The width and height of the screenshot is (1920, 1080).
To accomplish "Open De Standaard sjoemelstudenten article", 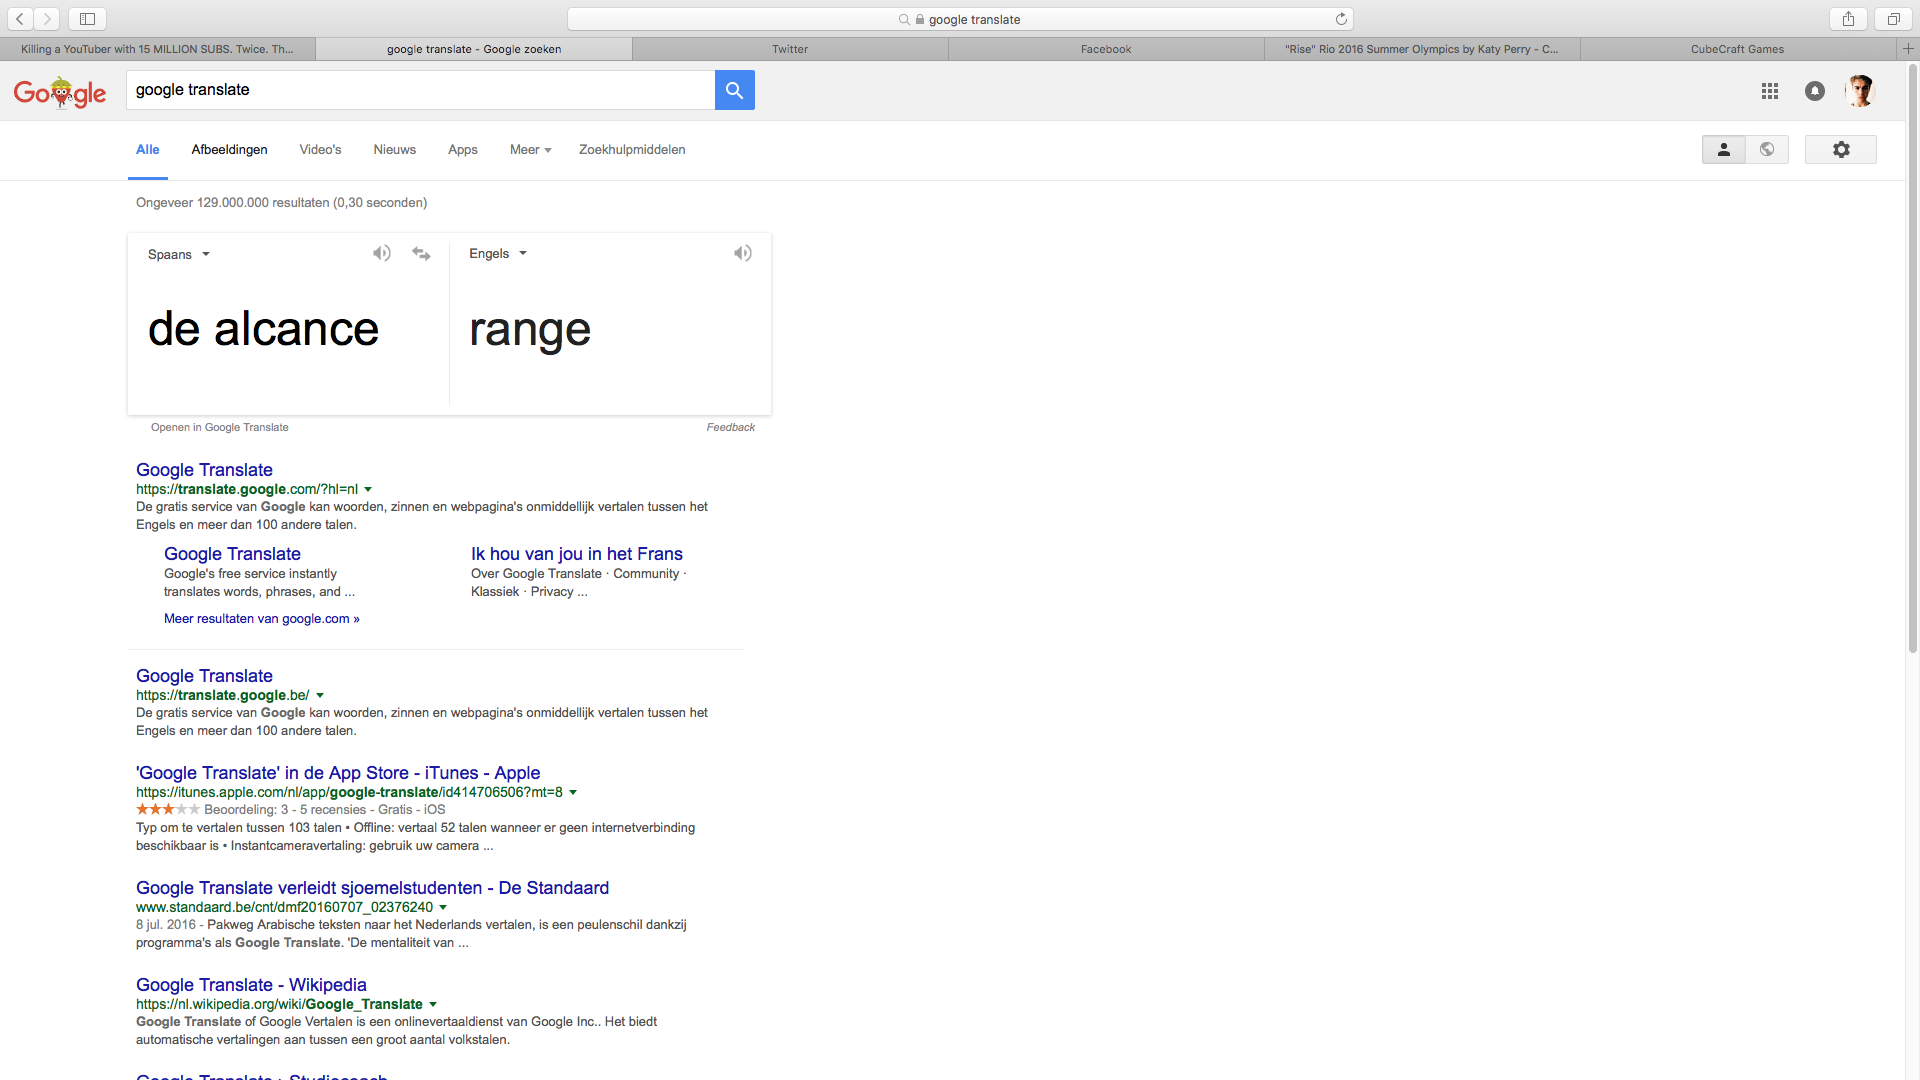I will 372,888.
